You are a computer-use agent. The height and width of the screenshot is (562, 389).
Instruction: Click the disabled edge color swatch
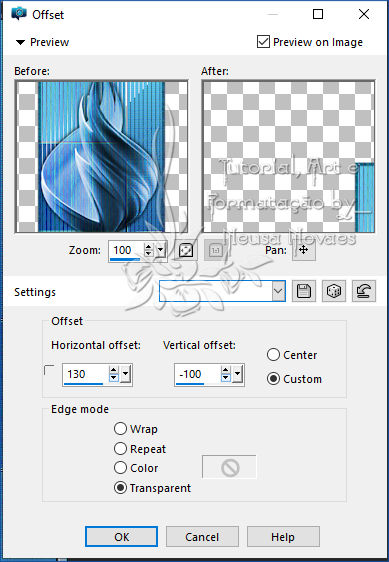pos(229,467)
